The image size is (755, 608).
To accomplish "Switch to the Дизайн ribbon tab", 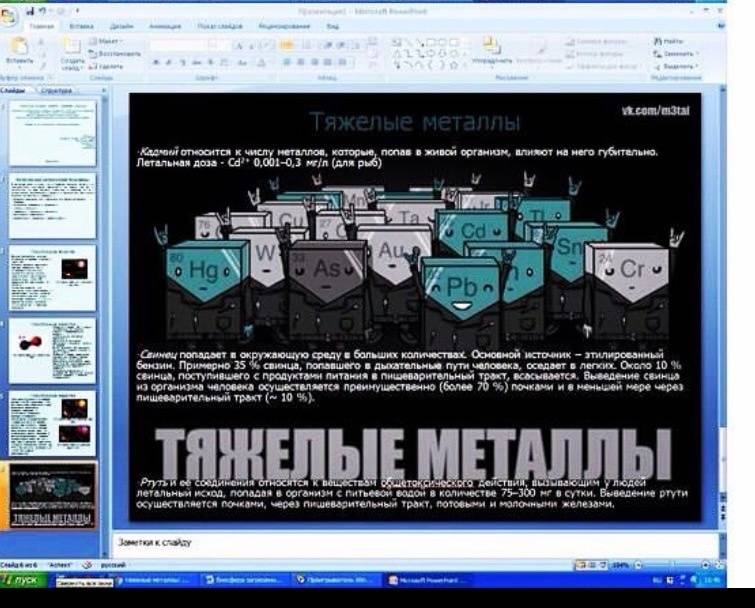I will point(121,26).
